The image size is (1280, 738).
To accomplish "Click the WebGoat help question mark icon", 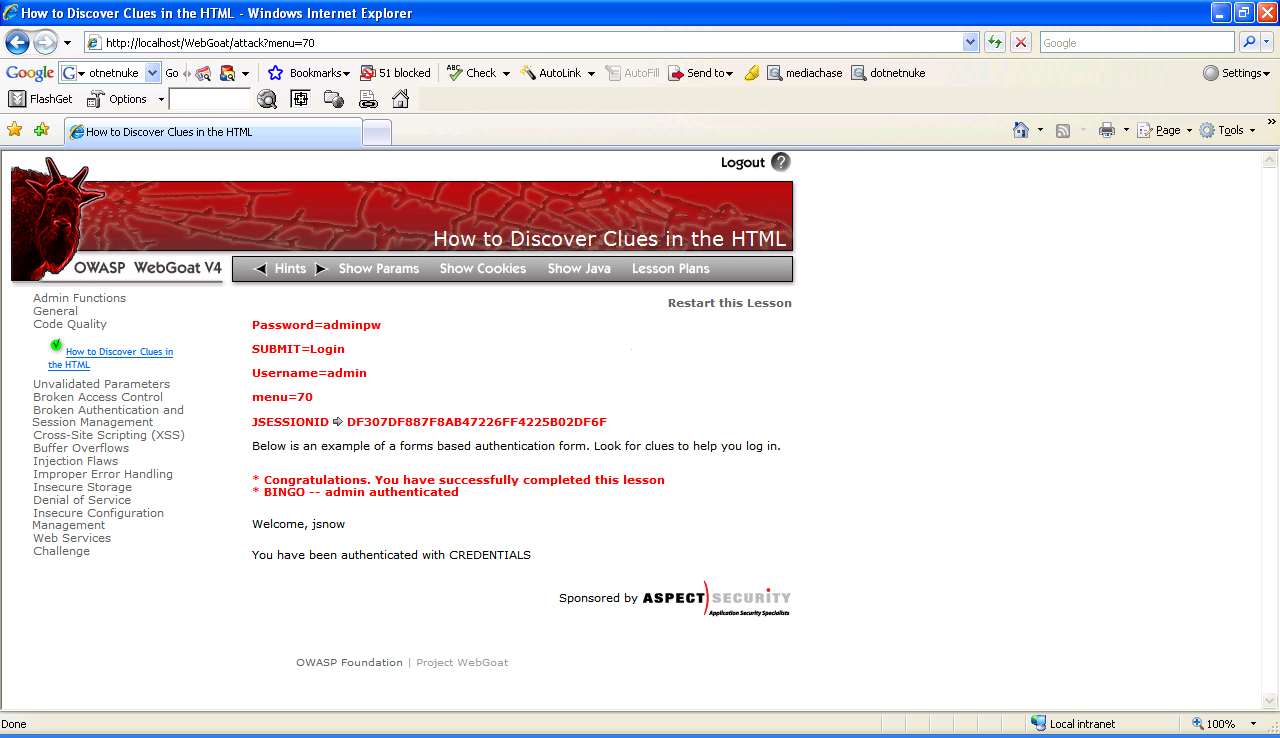I will [780, 162].
